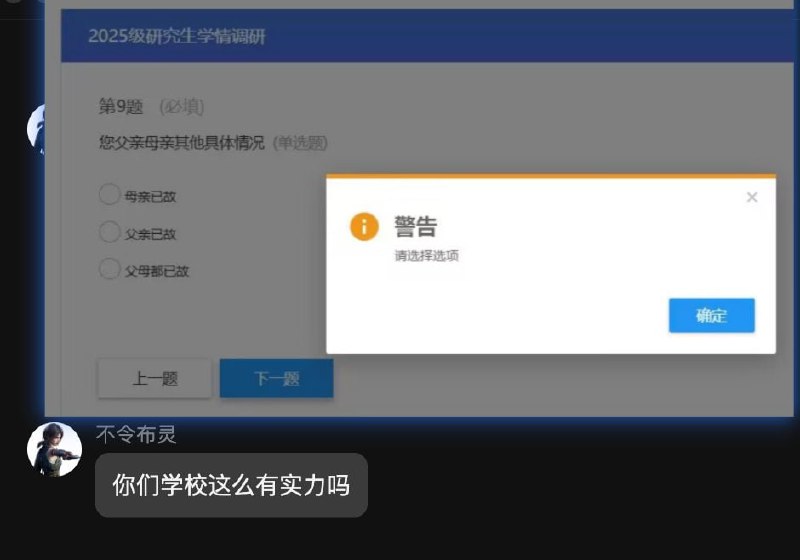The width and height of the screenshot is (800, 560).
Task: Open the avatar of user 不令布灵
Action: coord(55,449)
